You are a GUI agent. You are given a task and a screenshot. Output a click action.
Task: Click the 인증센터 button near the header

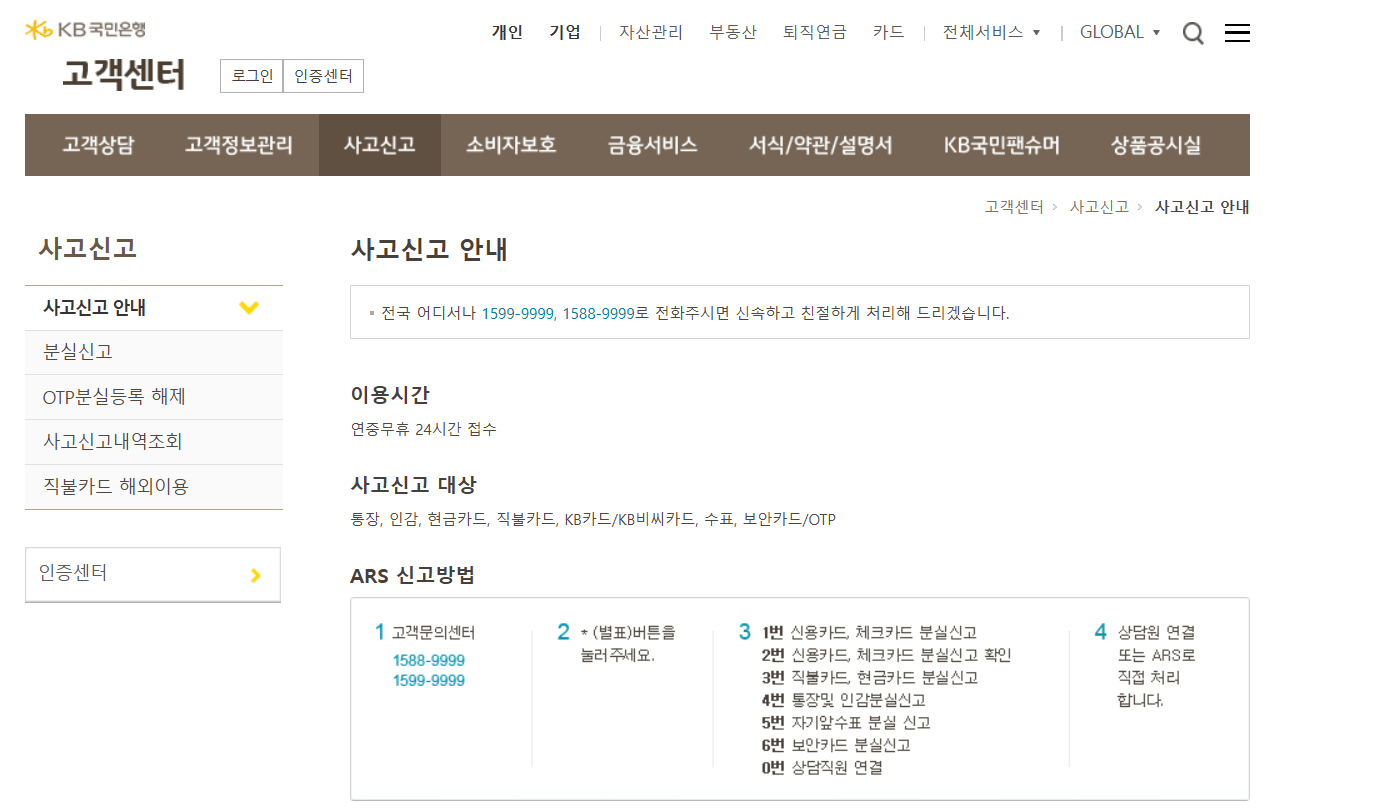(323, 76)
